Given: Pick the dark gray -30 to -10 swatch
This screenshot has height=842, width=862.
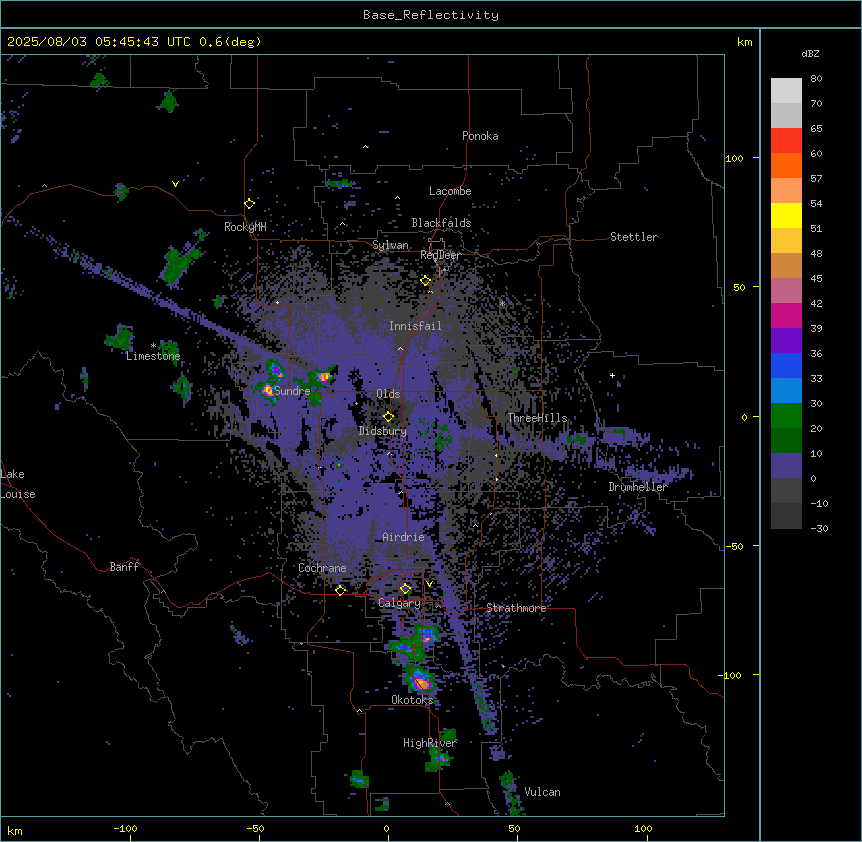Looking at the screenshot, I should [786, 516].
